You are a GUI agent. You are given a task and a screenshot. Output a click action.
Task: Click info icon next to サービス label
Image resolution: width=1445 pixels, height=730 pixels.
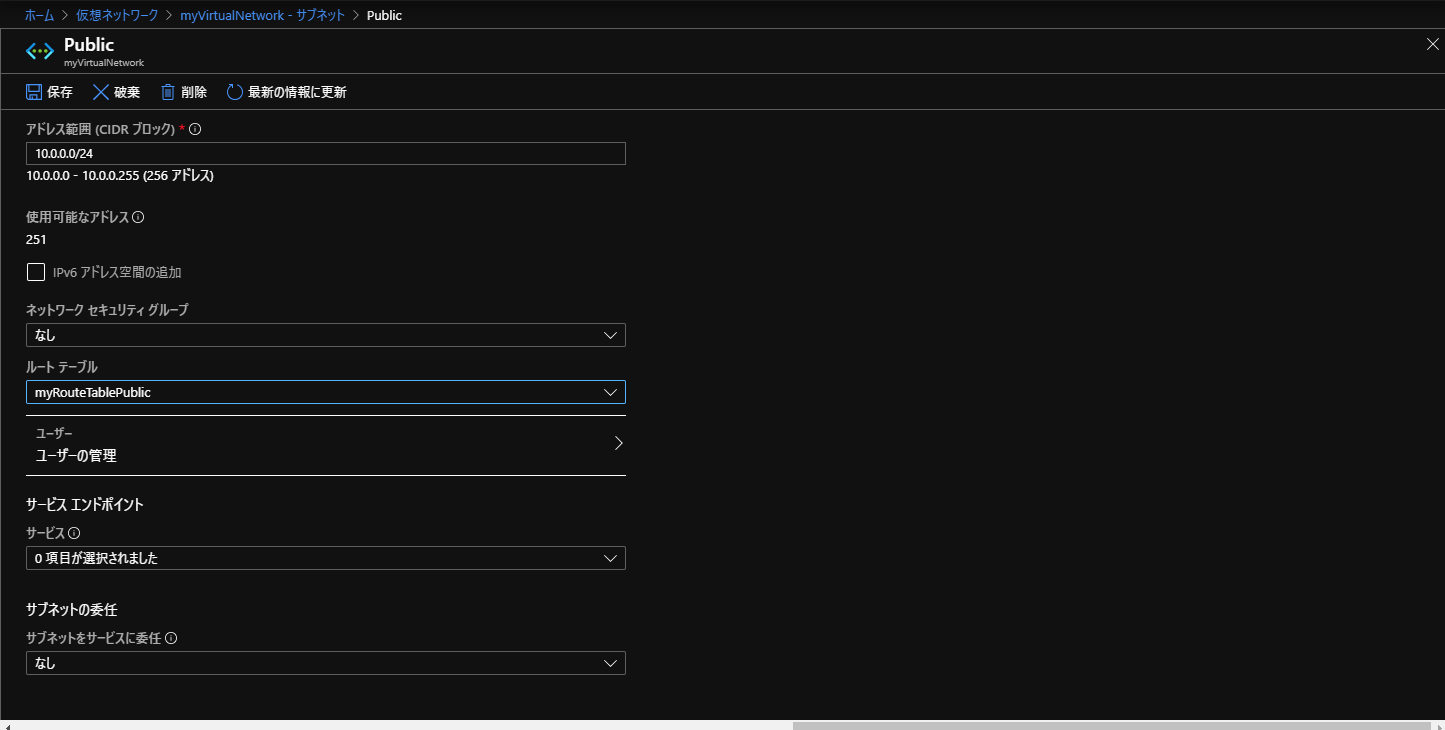(74, 533)
